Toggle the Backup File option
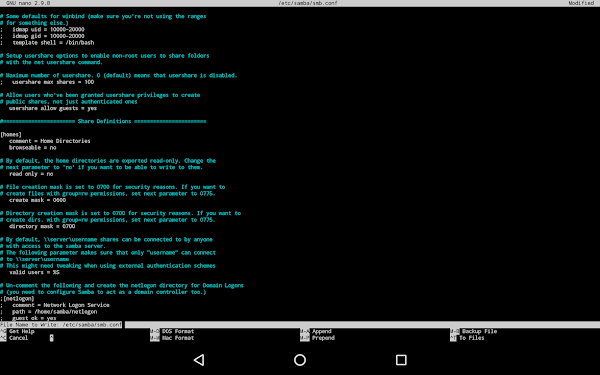 pos(474,331)
